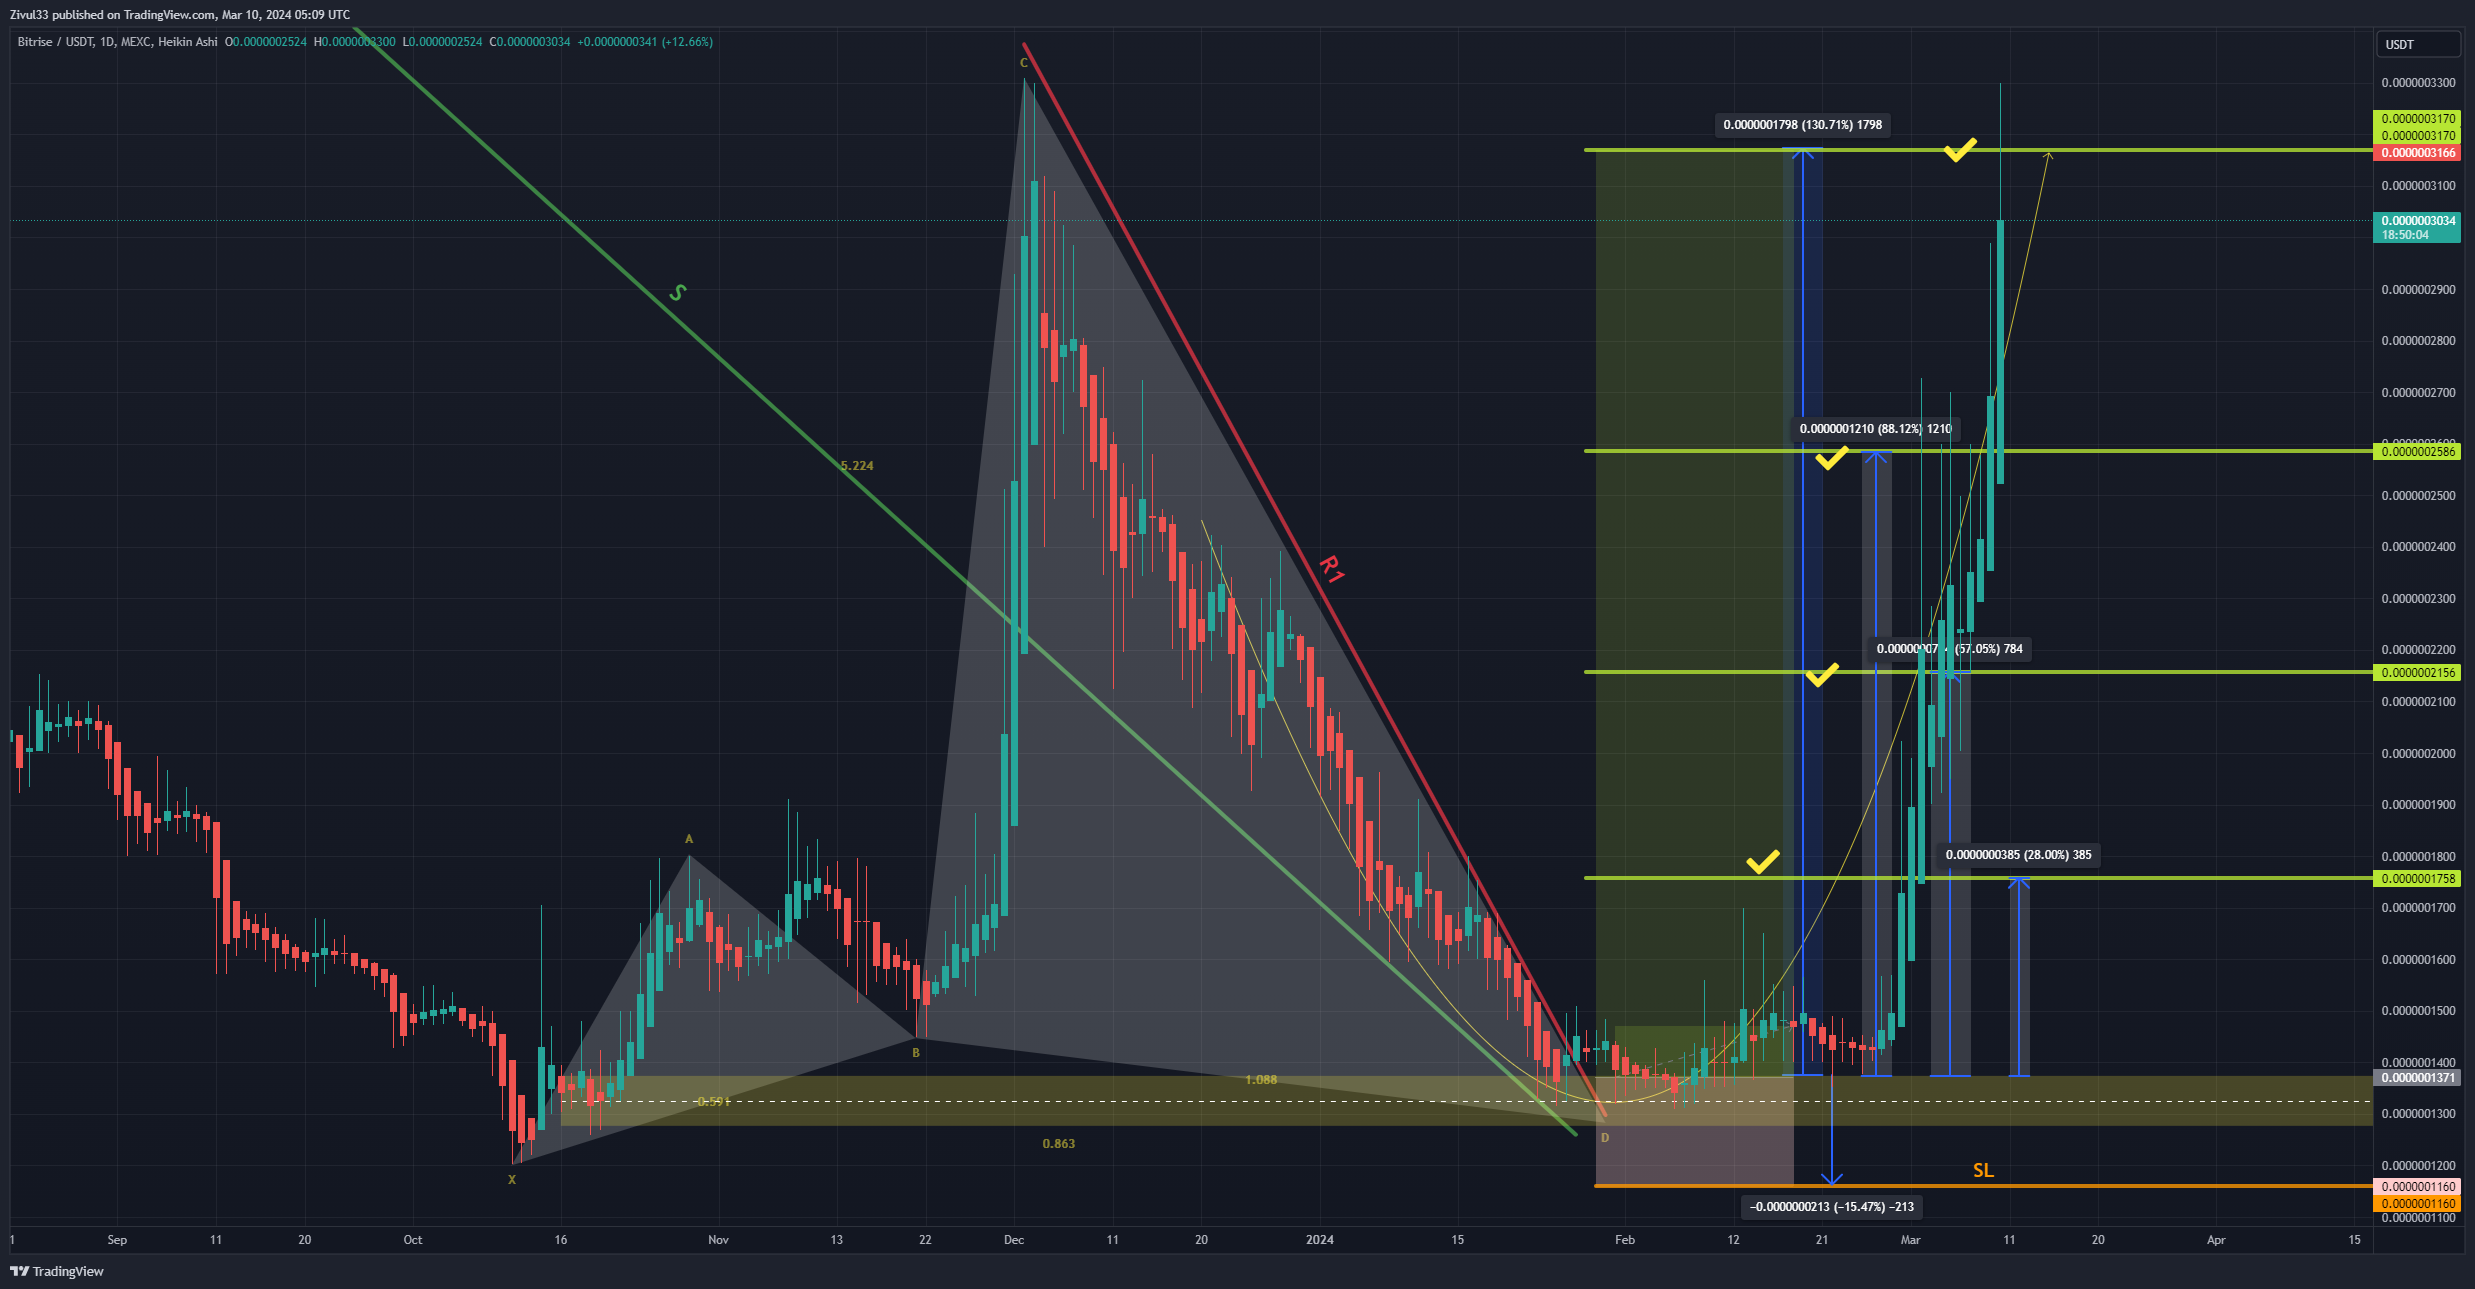2475x1289 pixels.
Task: Click the TradingView logo at bottom left
Action: (x=57, y=1271)
